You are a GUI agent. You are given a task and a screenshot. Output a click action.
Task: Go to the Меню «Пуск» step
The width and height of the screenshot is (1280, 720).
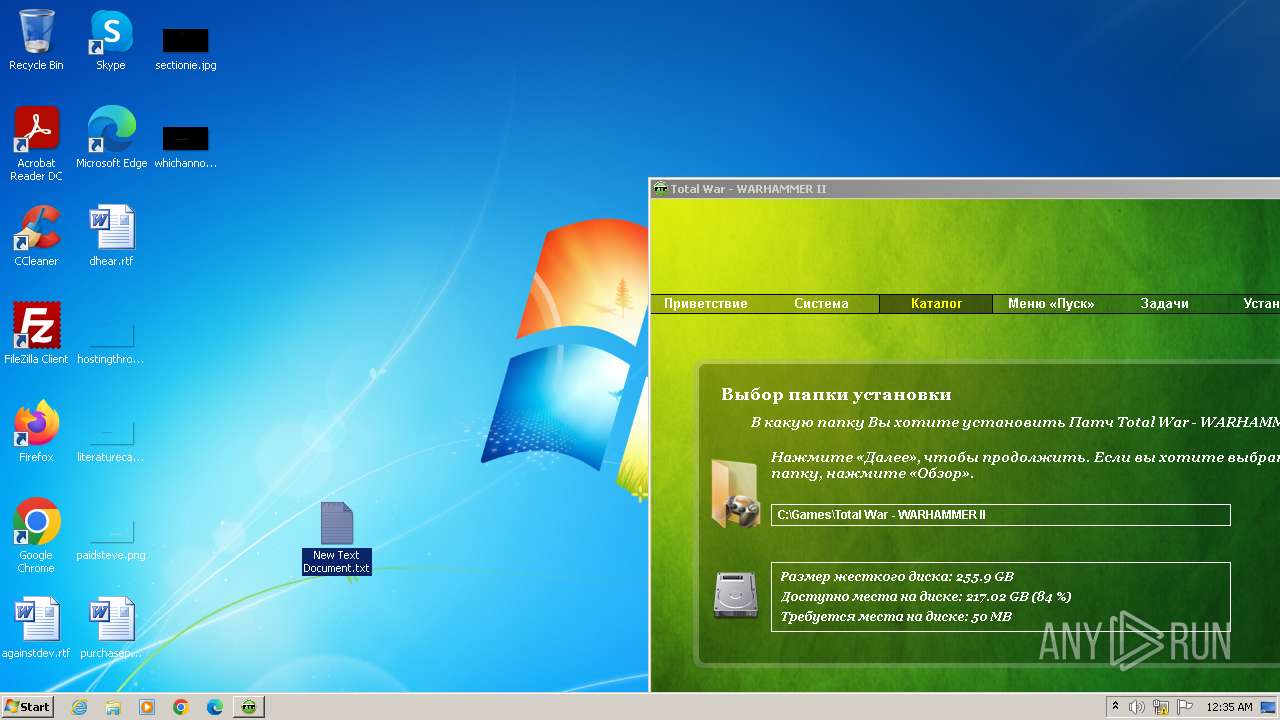[1051, 304]
